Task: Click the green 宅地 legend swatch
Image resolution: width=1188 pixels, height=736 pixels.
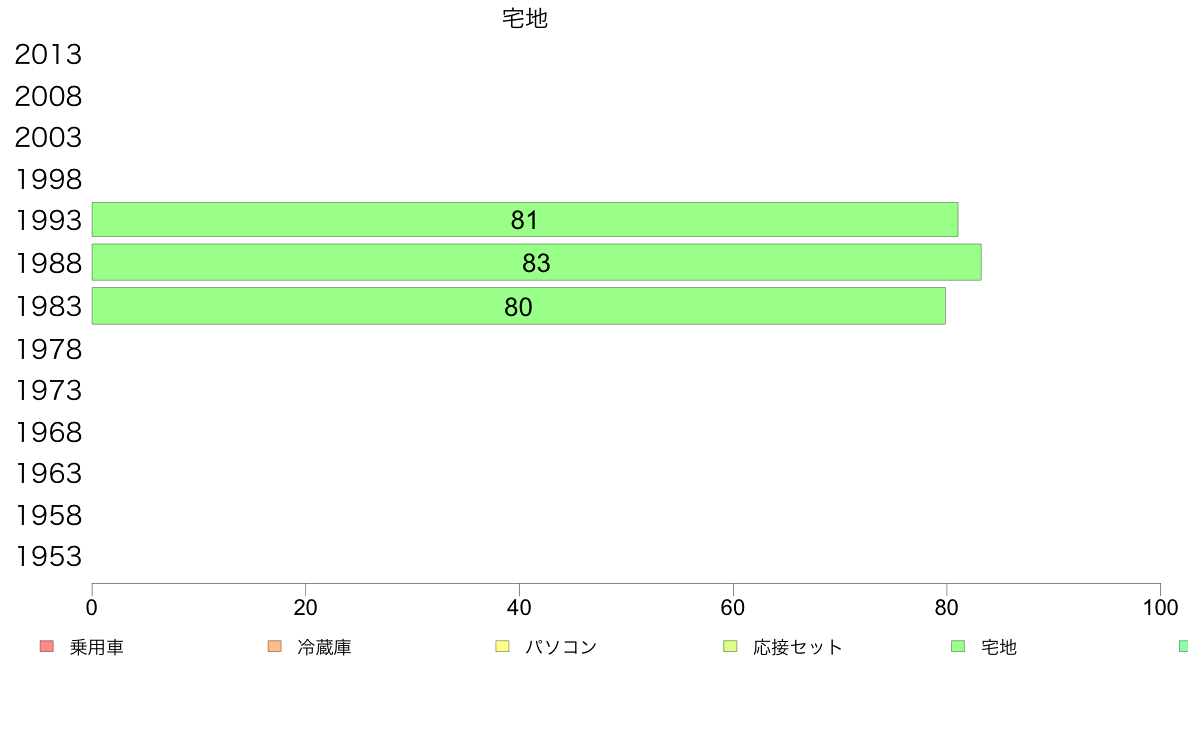Action: (958, 646)
